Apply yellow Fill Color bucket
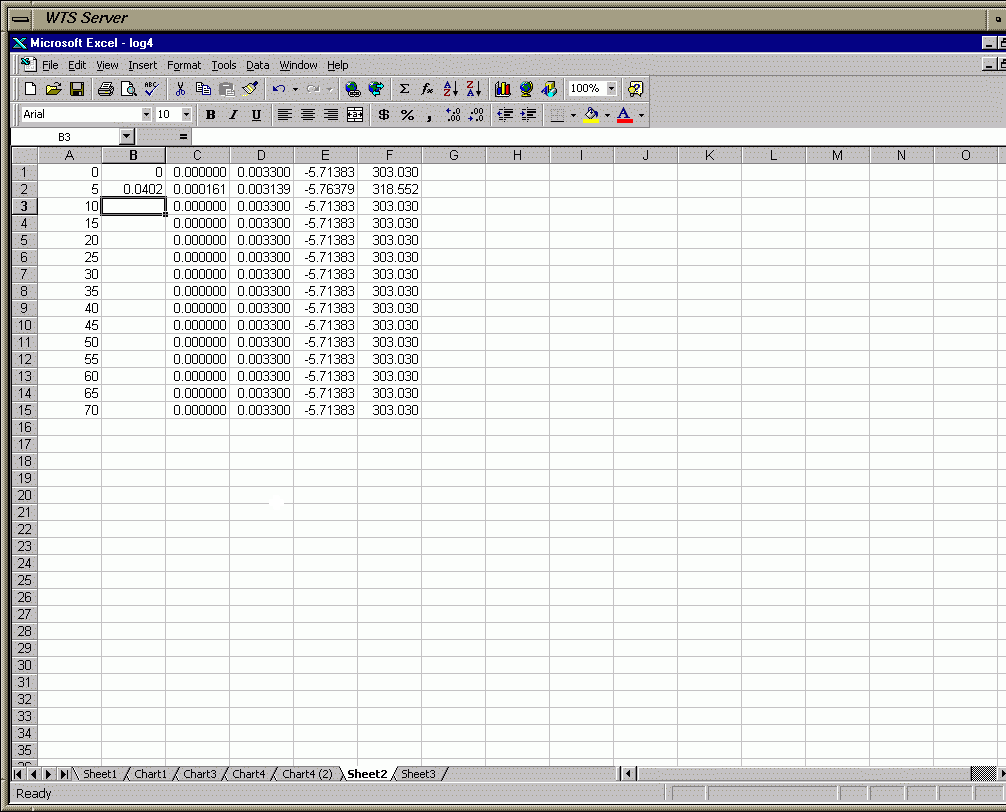Image resolution: width=1006 pixels, height=812 pixels. pos(591,115)
